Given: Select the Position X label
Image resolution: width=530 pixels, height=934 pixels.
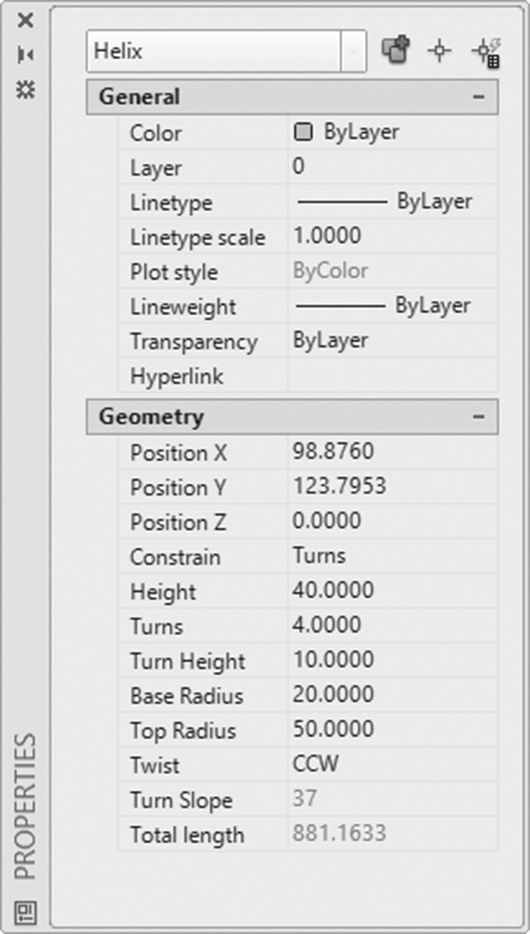Looking at the screenshot, I should 179,453.
